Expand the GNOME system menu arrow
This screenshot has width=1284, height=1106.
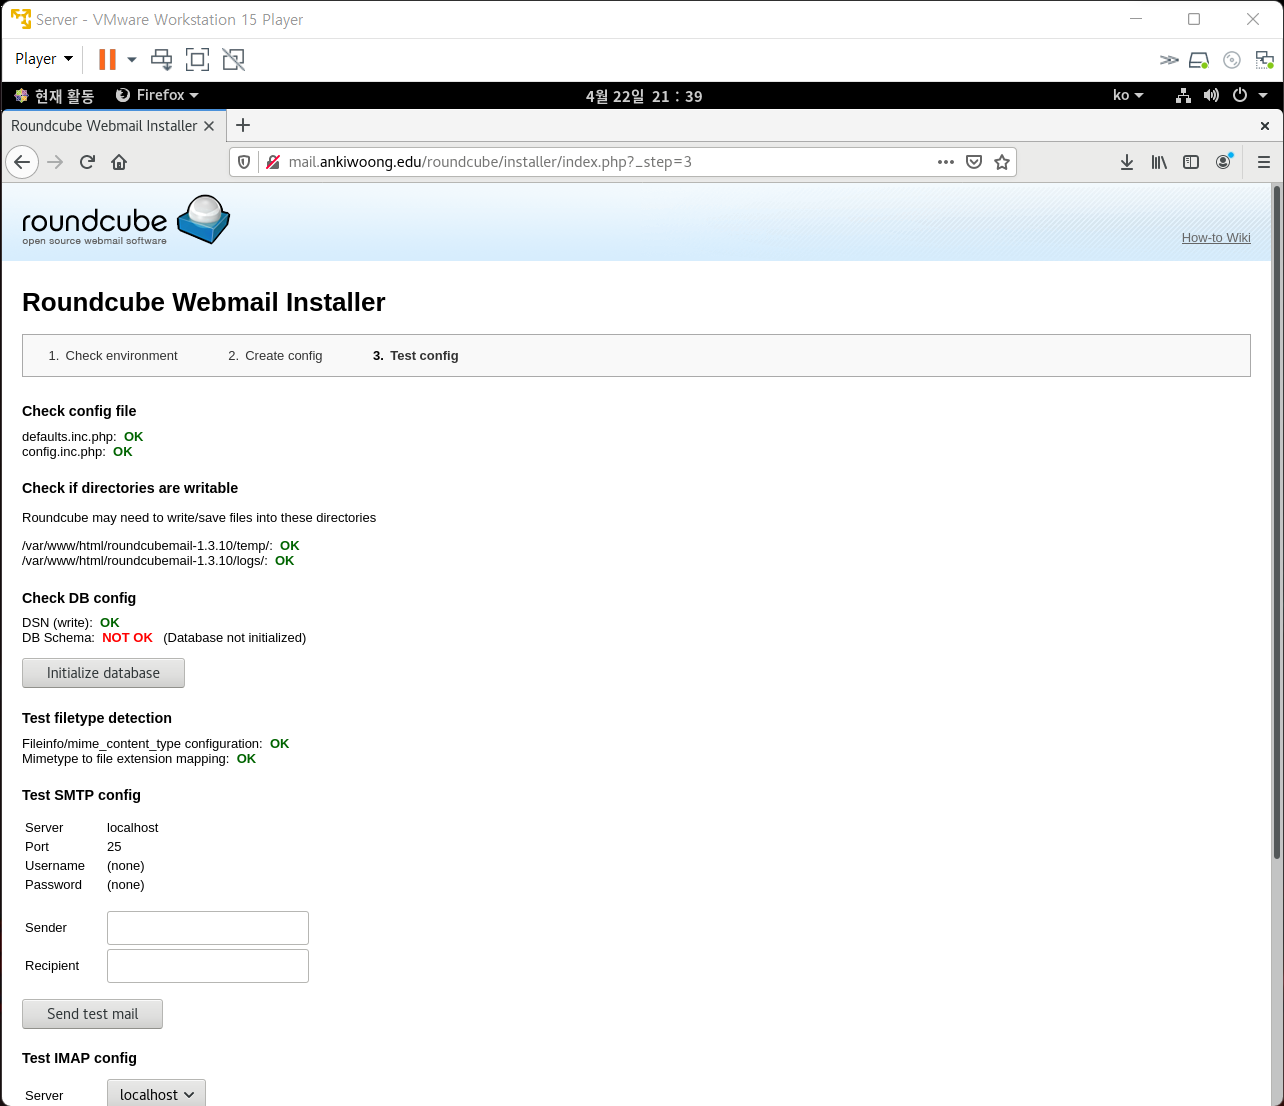pyautogui.click(x=1263, y=95)
